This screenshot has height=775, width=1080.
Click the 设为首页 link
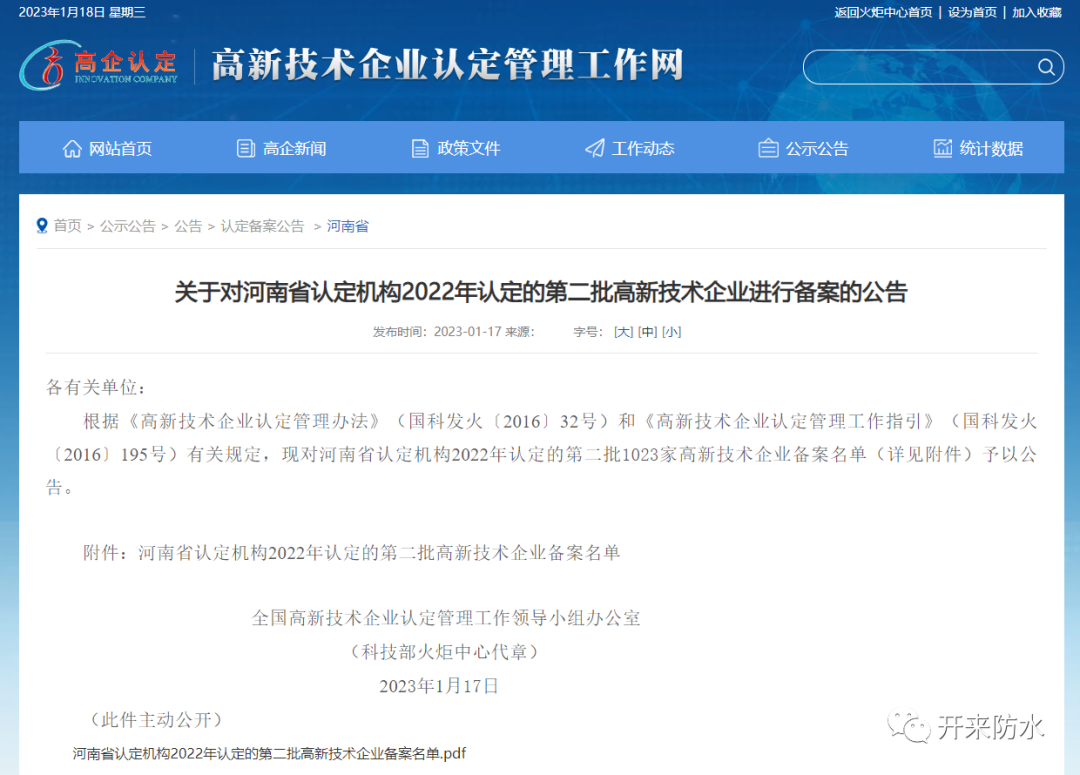(x=971, y=12)
